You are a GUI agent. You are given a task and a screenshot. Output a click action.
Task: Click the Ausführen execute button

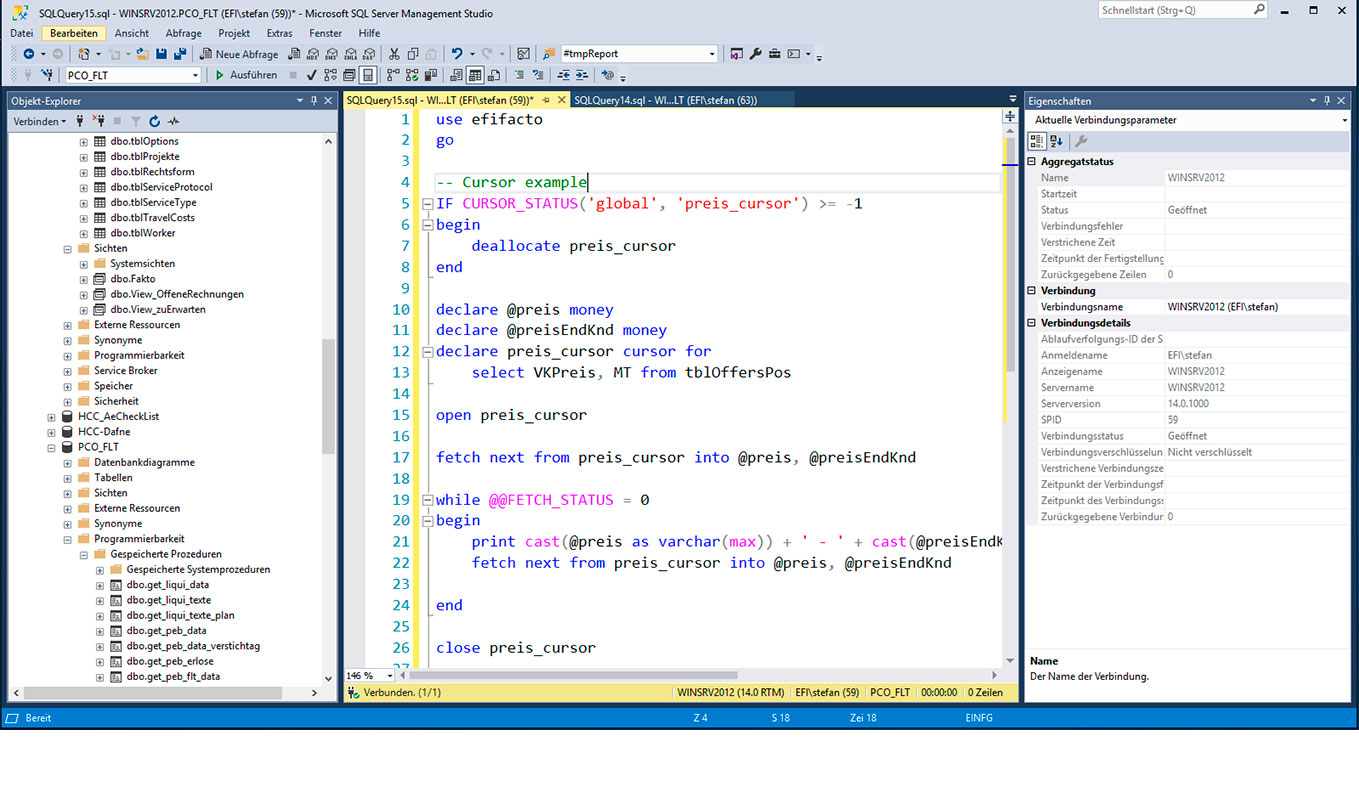pos(246,75)
